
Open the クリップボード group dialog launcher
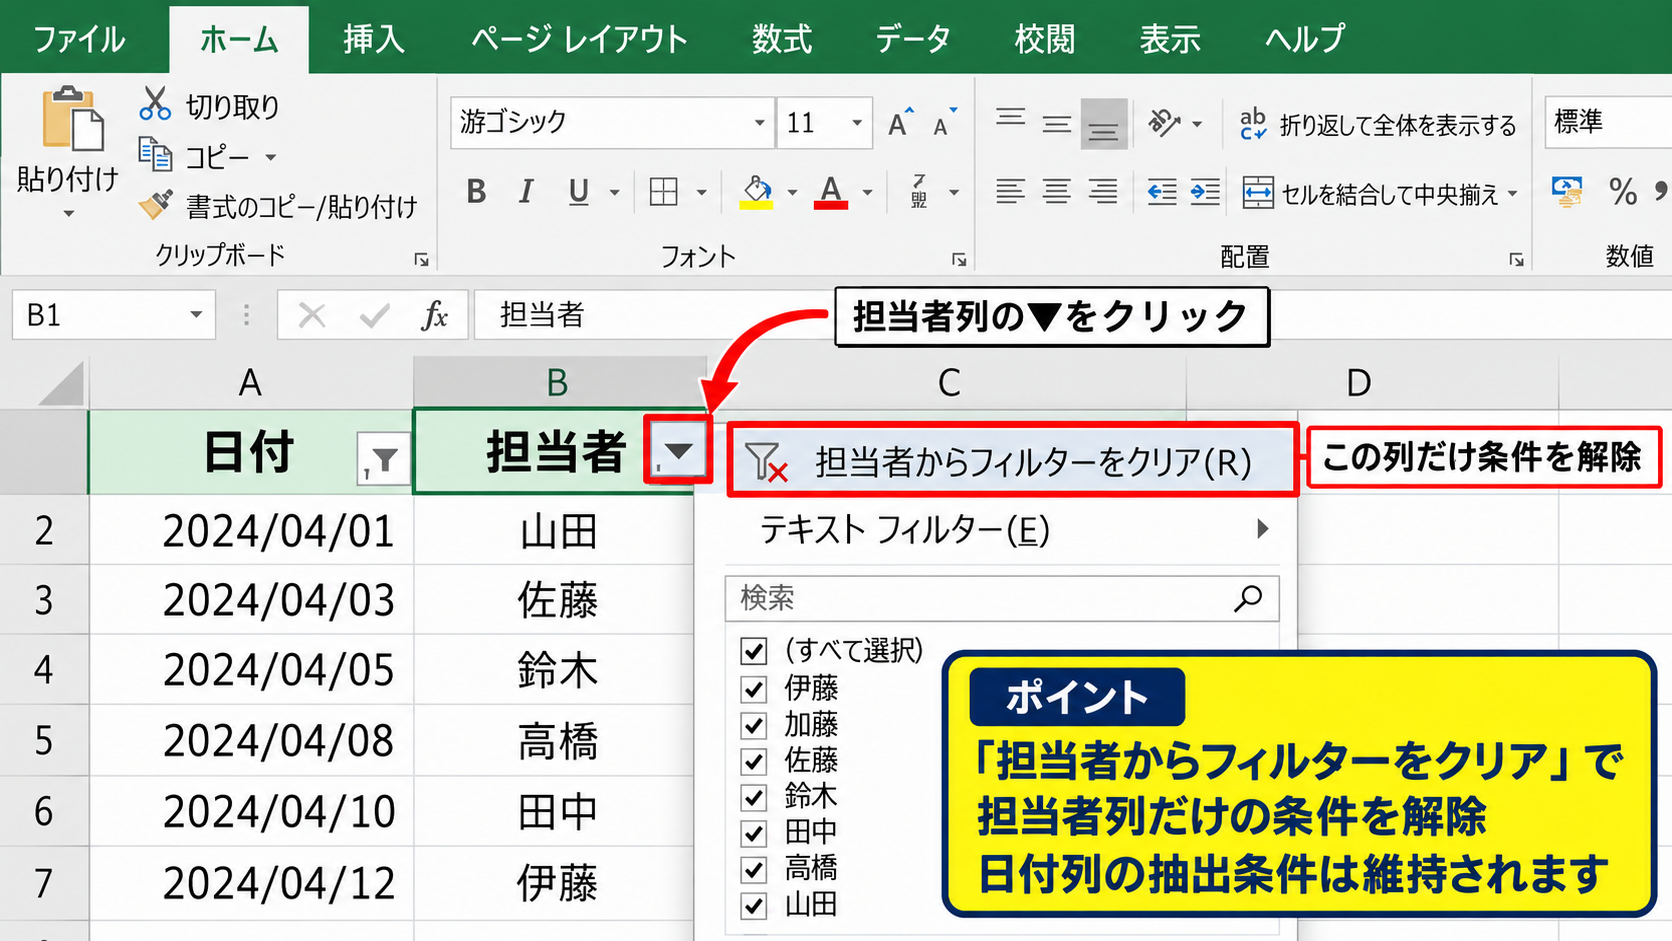(x=421, y=259)
